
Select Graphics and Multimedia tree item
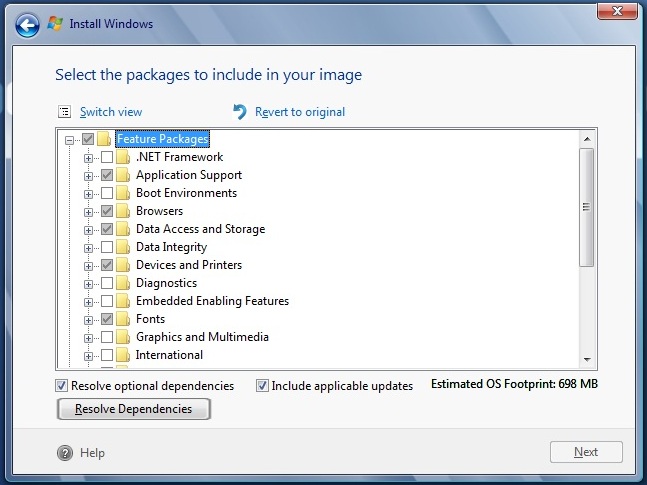coord(202,337)
